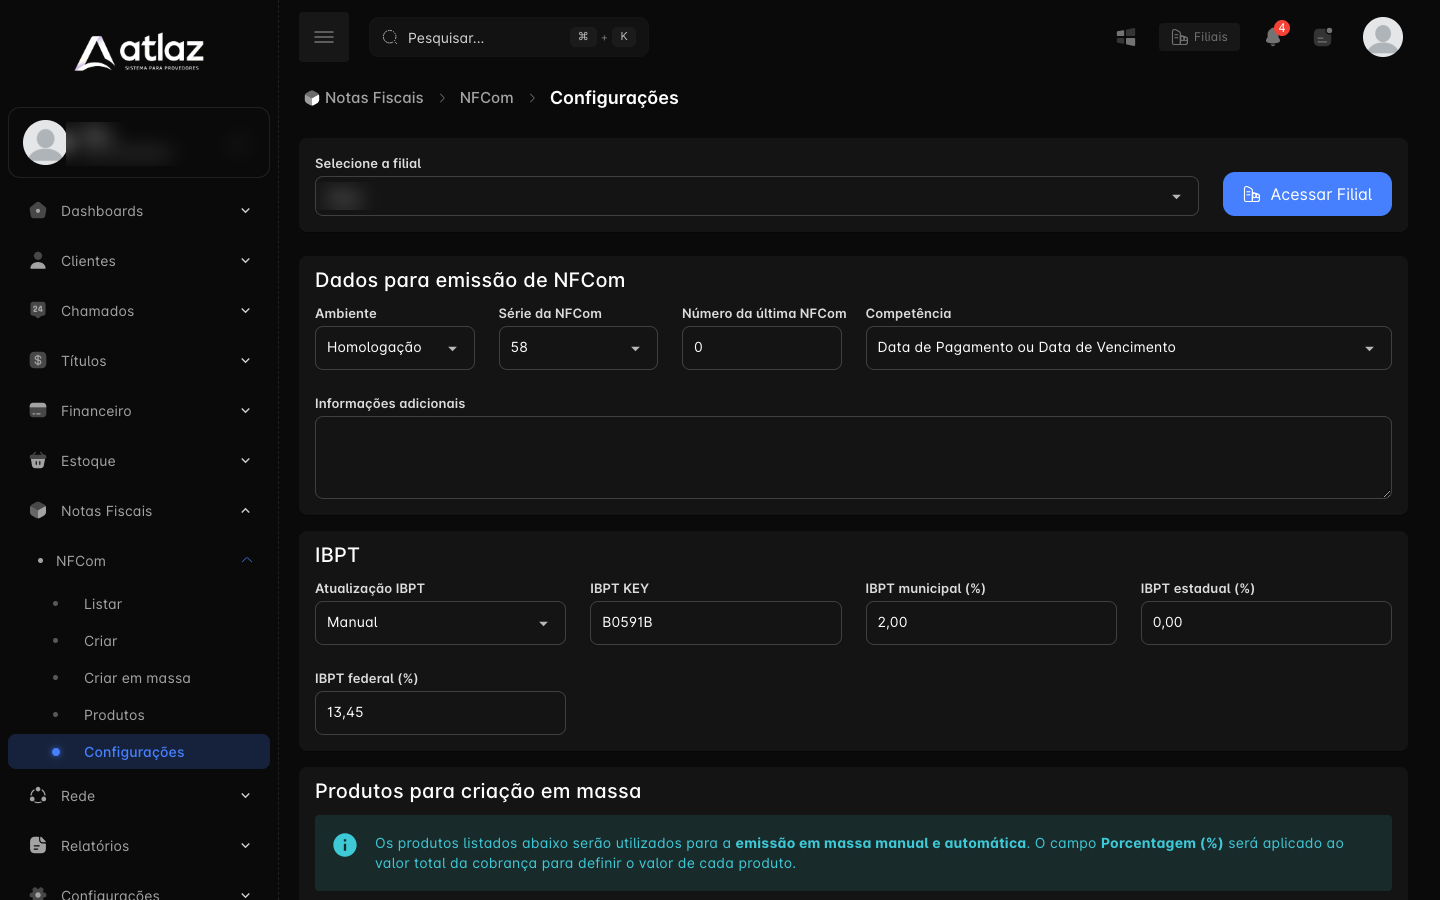Open the chat messages icon in header
Image resolution: width=1440 pixels, height=900 pixels.
[x=1323, y=37]
